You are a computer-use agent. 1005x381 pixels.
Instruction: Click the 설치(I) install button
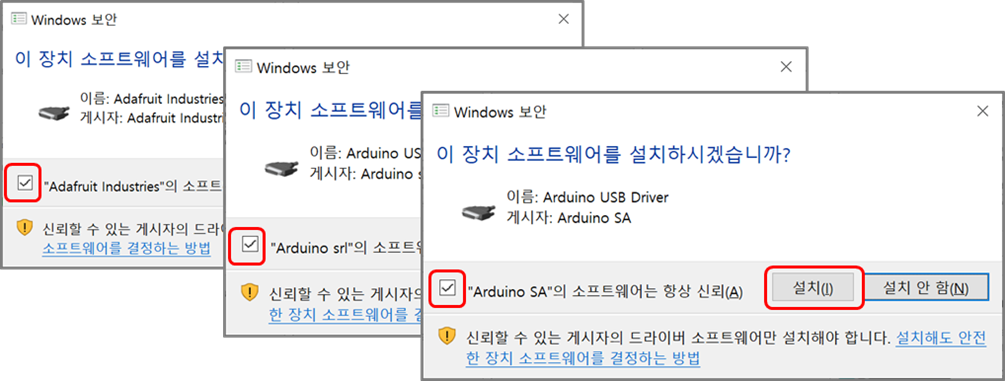[x=813, y=288]
